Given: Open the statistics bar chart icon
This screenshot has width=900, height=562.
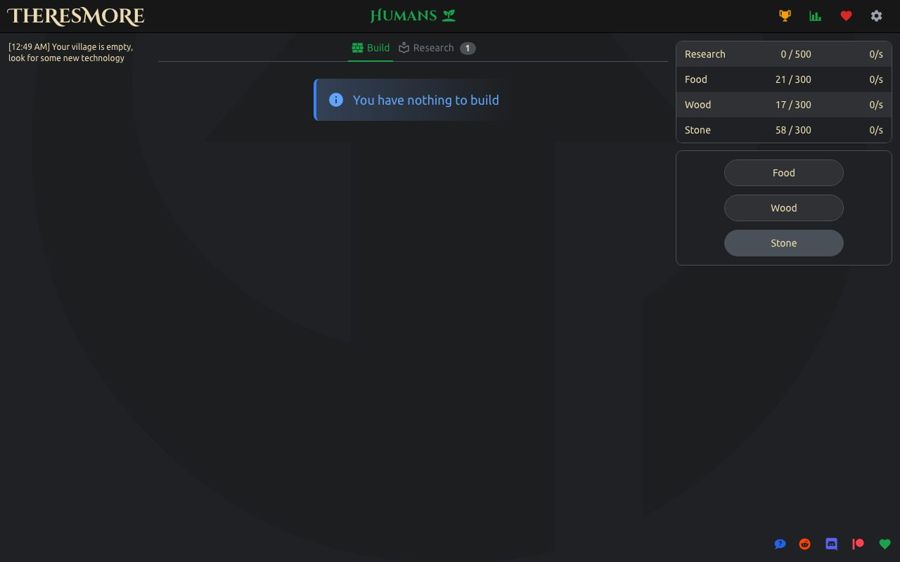Looking at the screenshot, I should (815, 16).
